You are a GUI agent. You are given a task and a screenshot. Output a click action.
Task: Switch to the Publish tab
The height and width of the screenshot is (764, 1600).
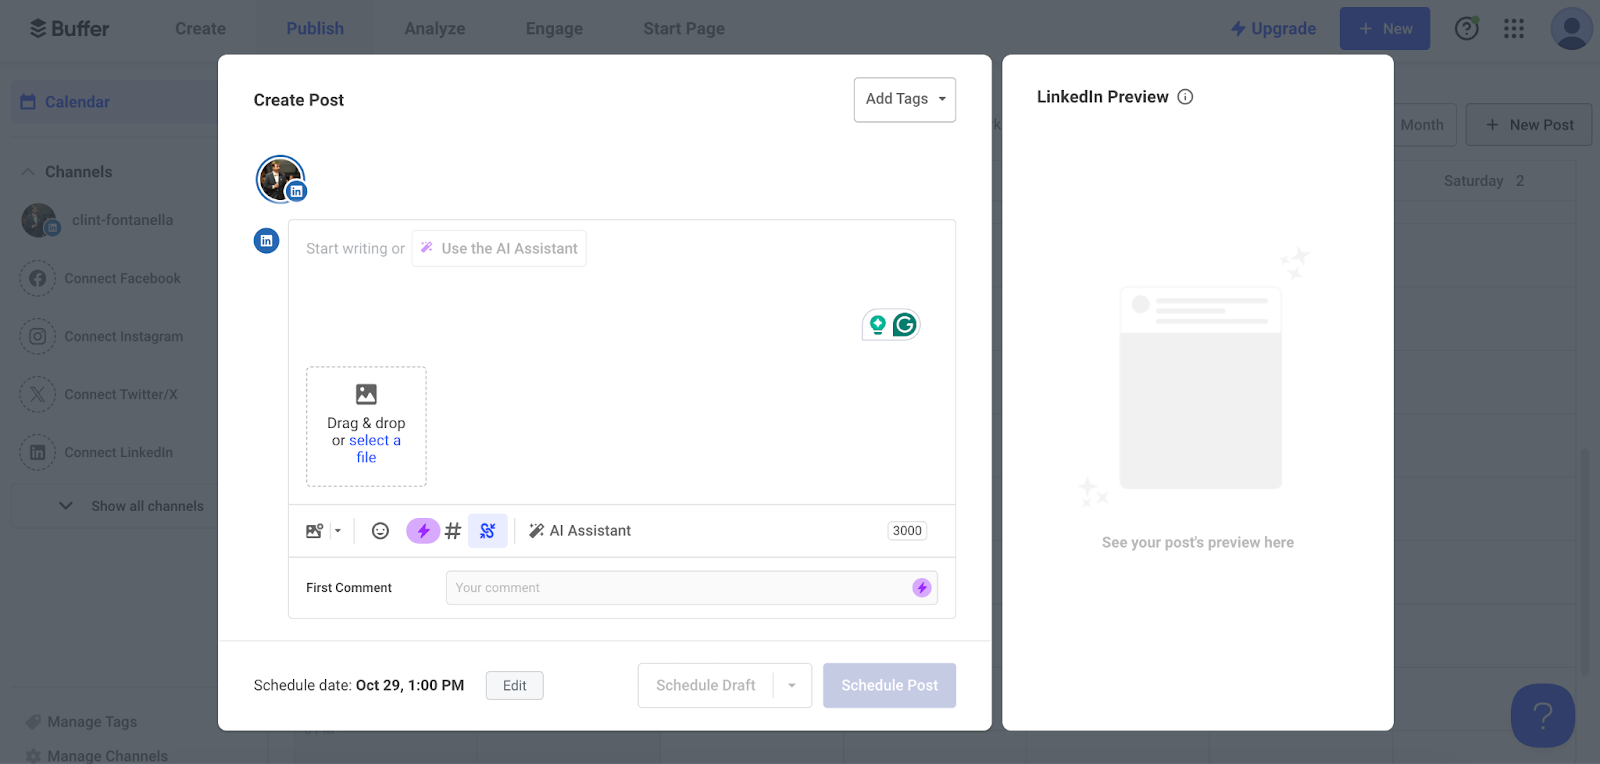(x=315, y=29)
